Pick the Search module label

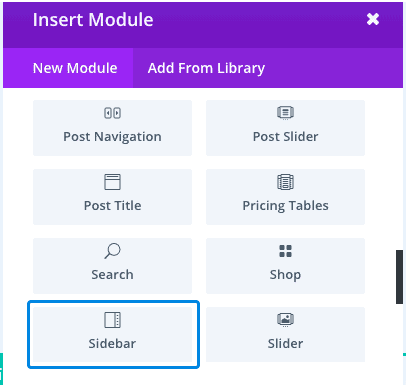pos(112,275)
